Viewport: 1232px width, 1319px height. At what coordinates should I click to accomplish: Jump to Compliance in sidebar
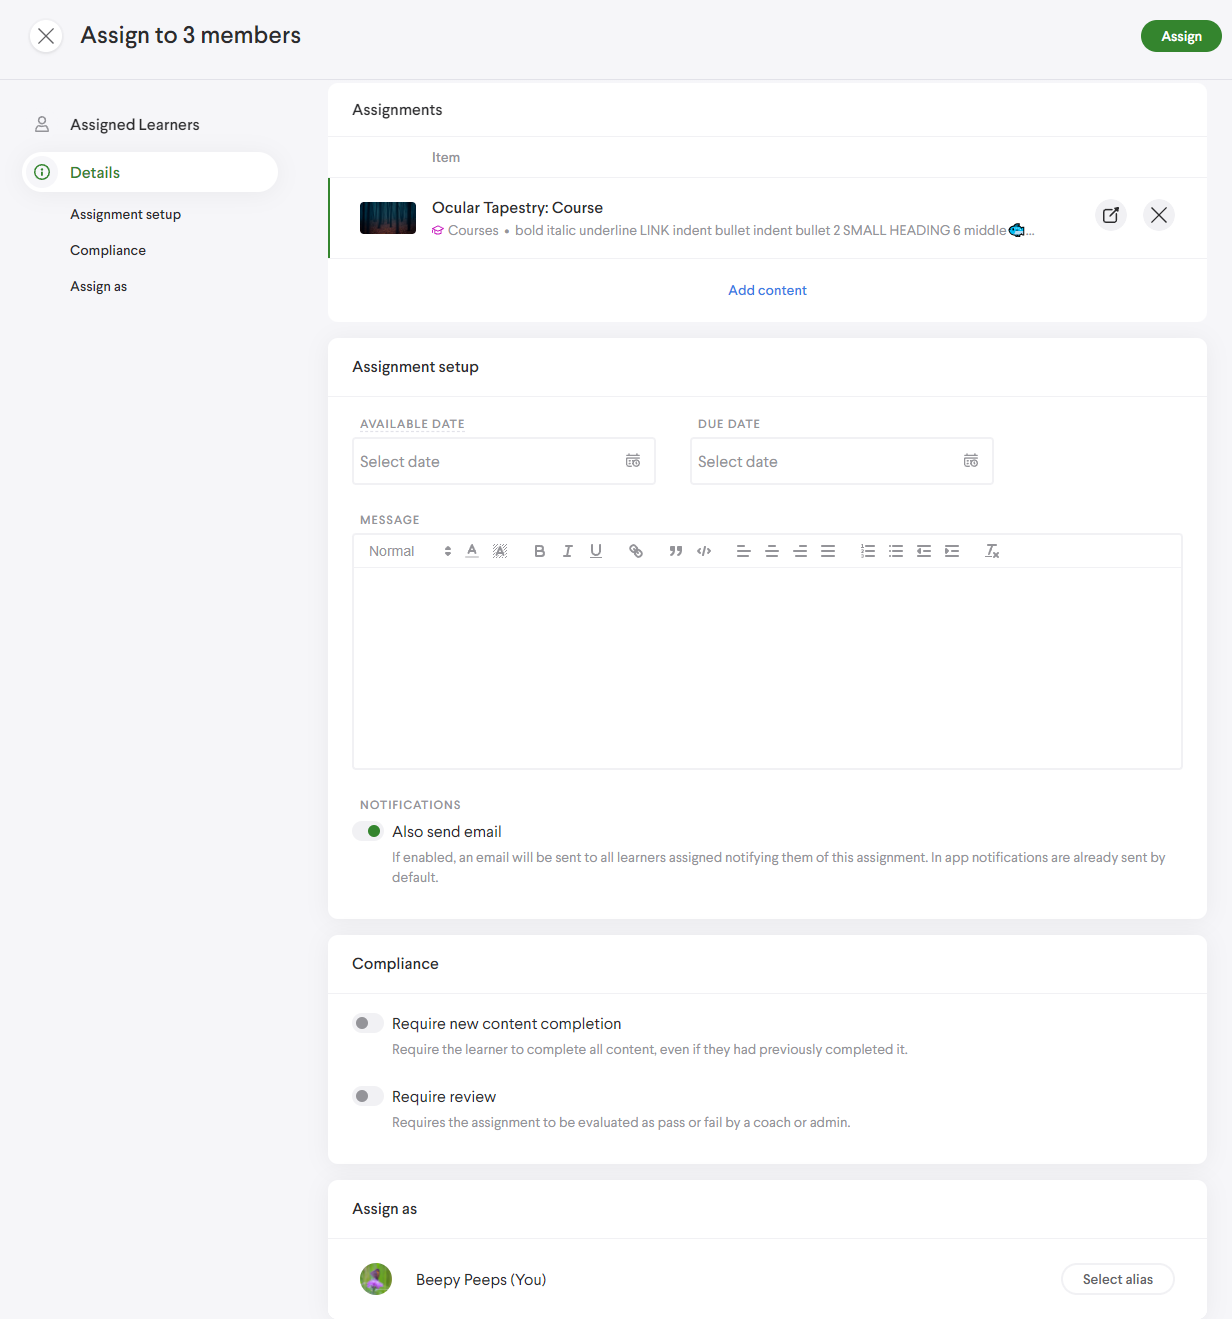click(x=108, y=250)
